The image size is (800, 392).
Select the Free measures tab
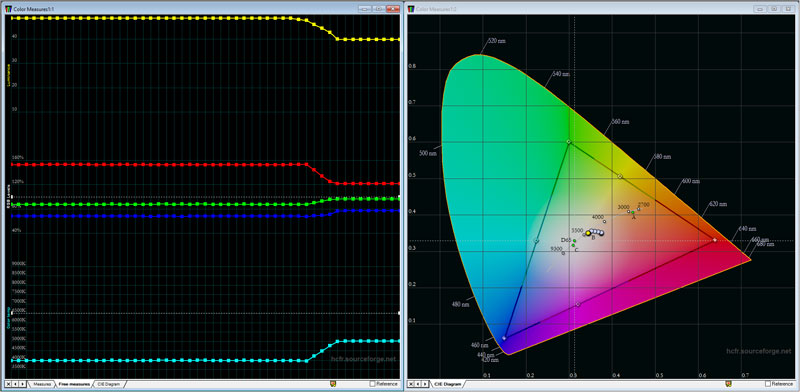(74, 383)
